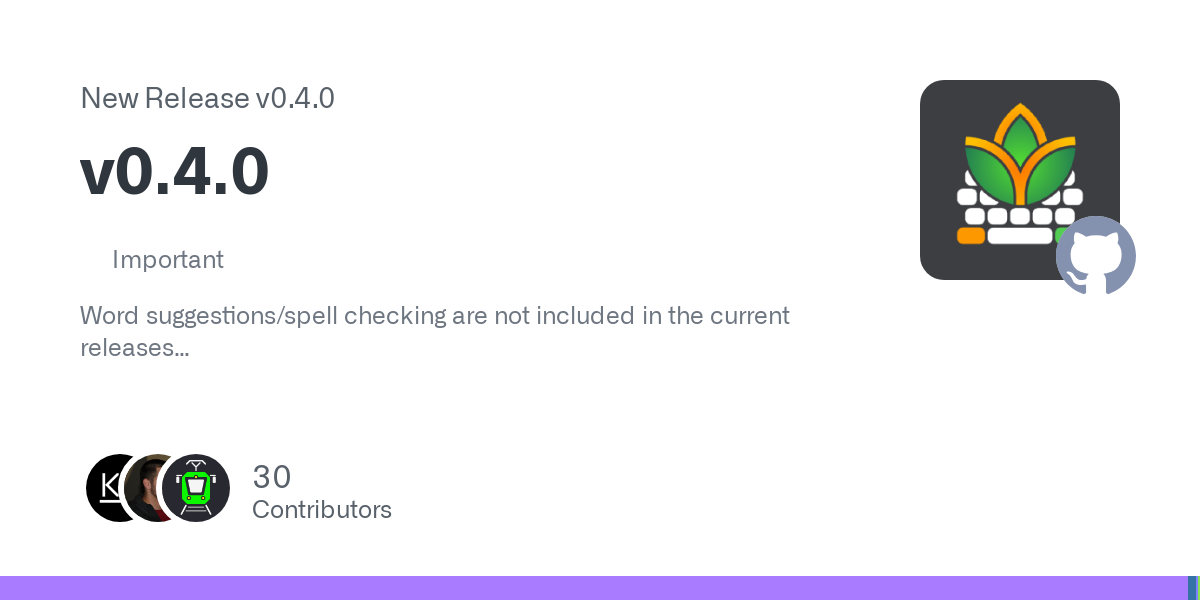The height and width of the screenshot is (600, 1200).
Task: Click the truncated "releases..." text
Action: 135,348
